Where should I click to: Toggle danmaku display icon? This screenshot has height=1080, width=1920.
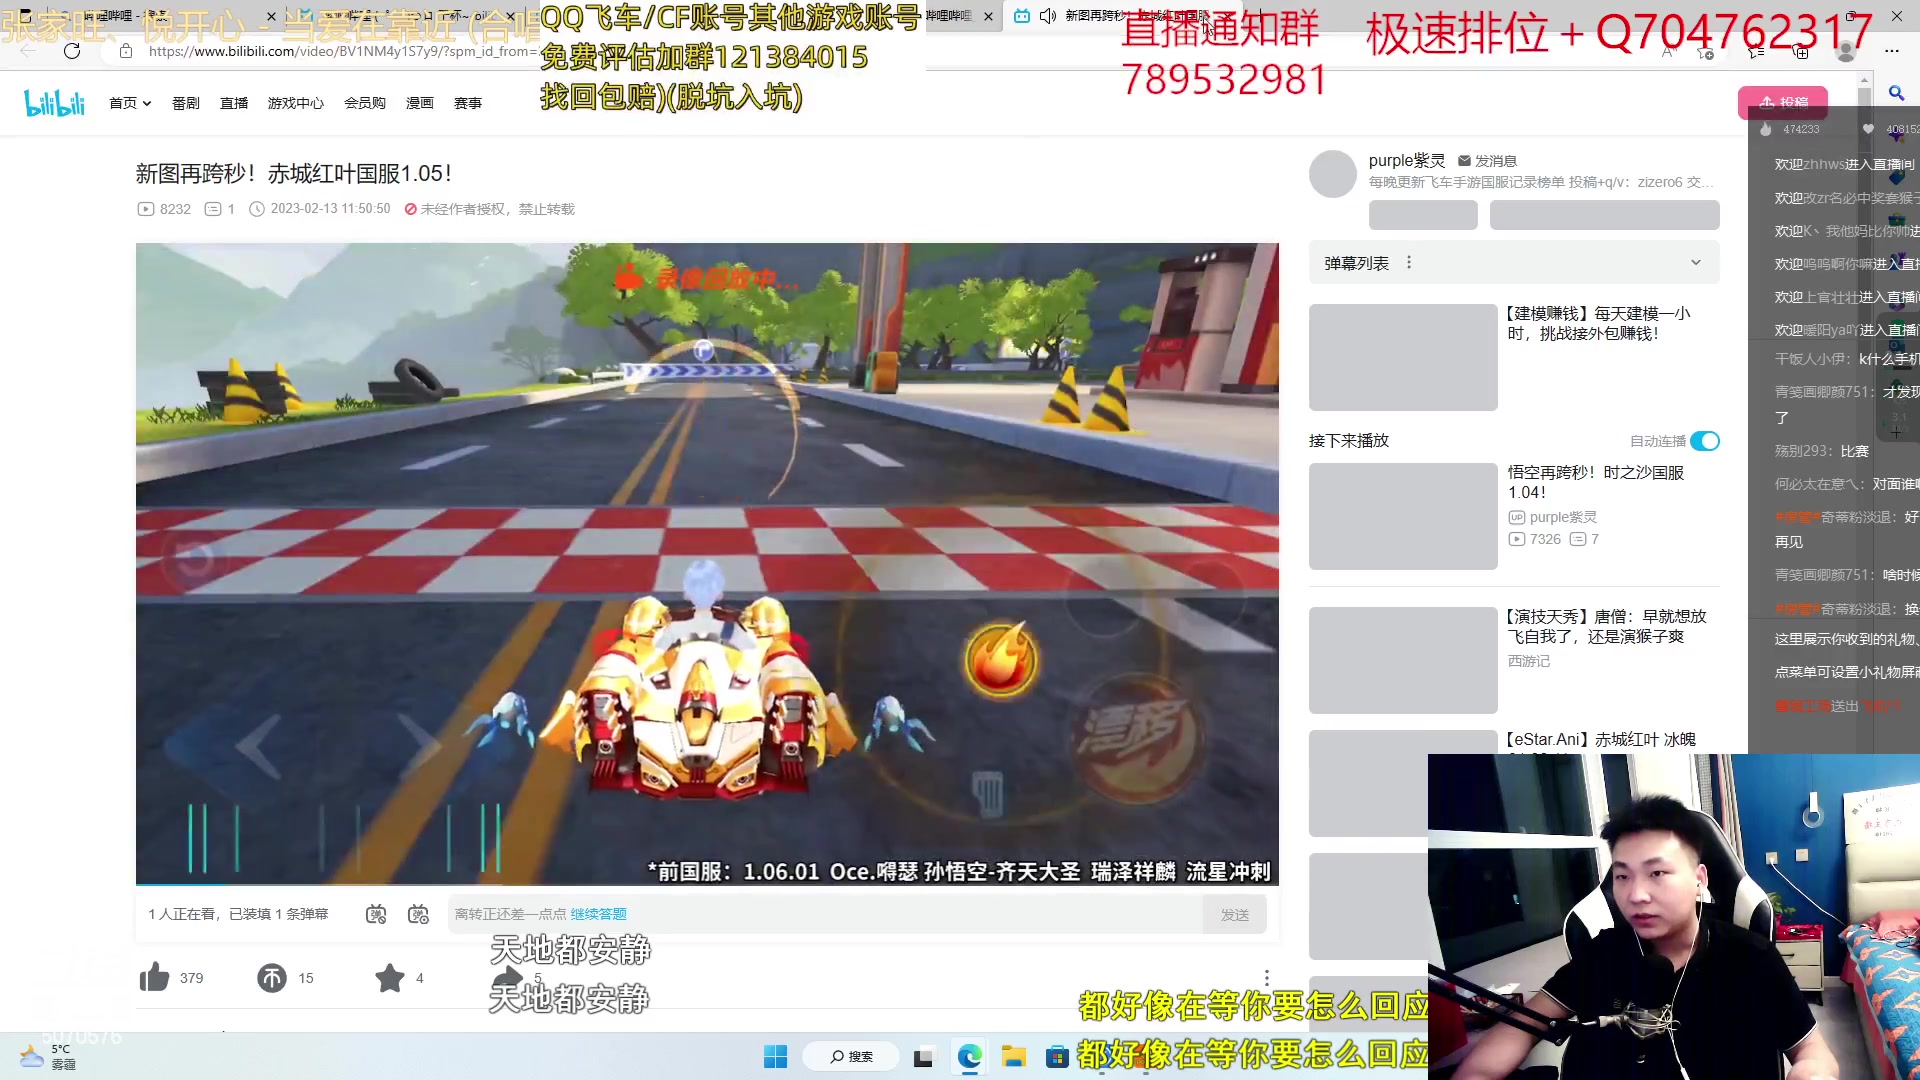click(x=376, y=914)
